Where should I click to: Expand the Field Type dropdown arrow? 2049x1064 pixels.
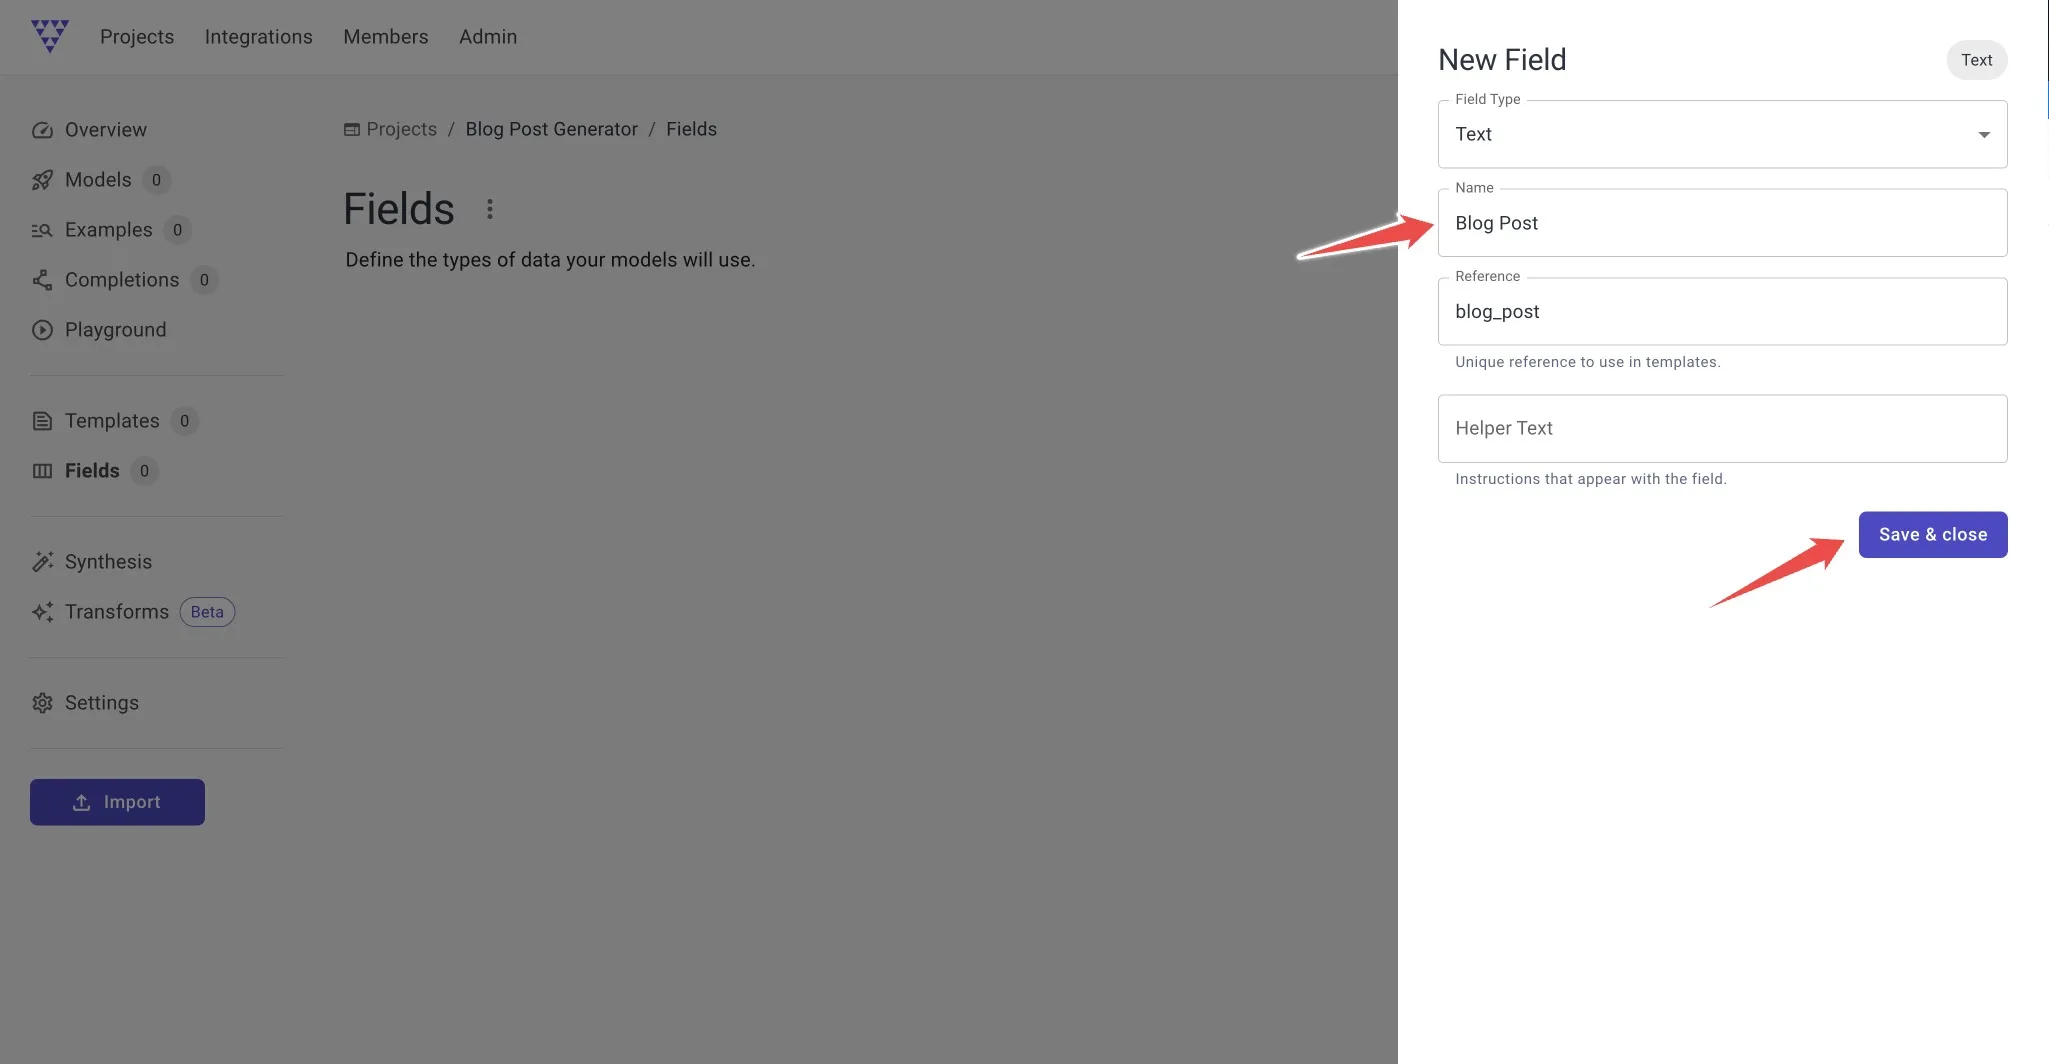[1984, 135]
